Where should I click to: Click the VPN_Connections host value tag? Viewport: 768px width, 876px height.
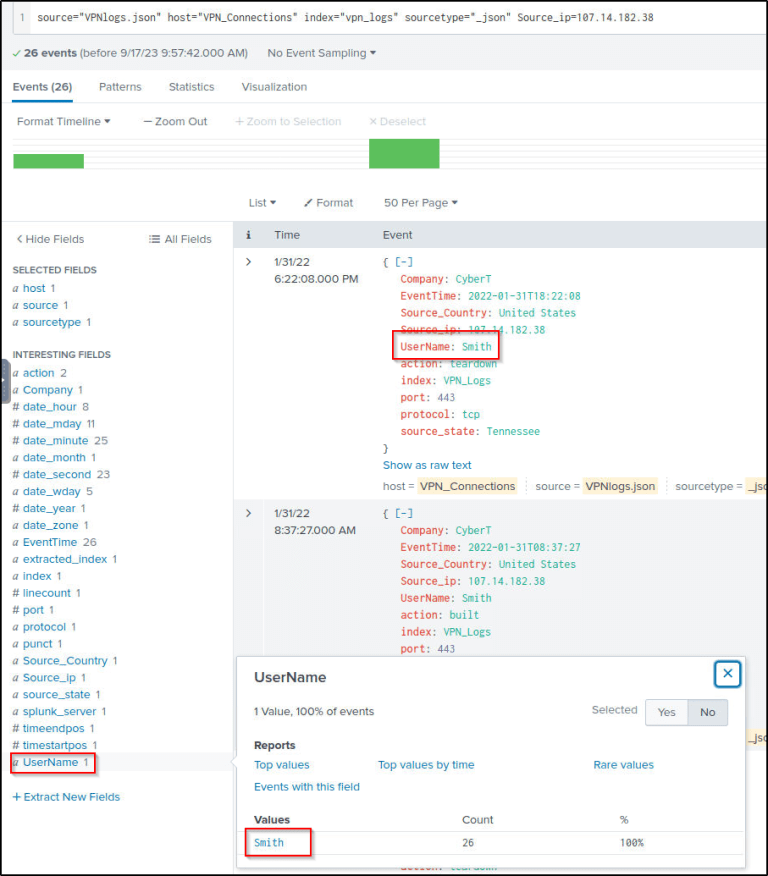tap(468, 487)
